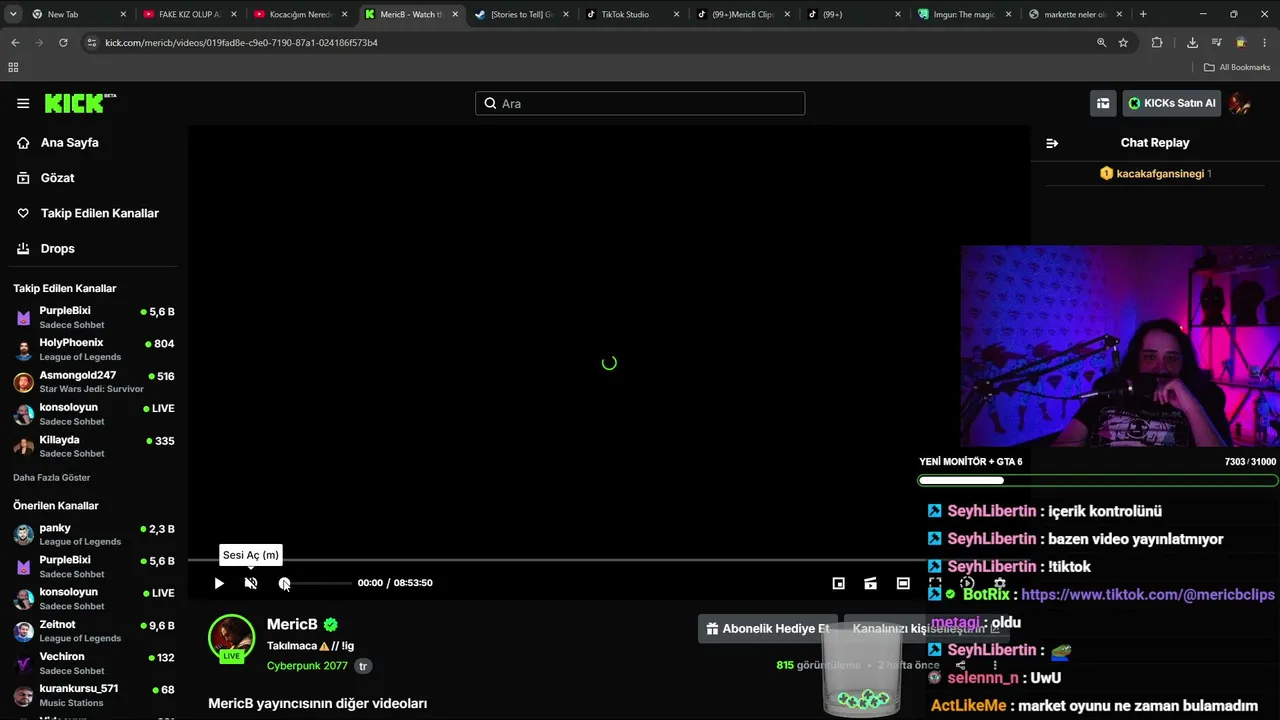
Task: Open video settings gear
Action: 999,583
